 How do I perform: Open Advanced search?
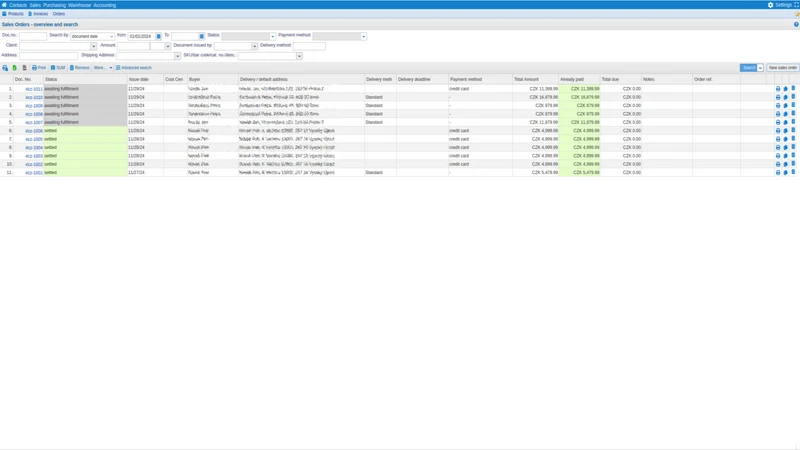click(134, 68)
